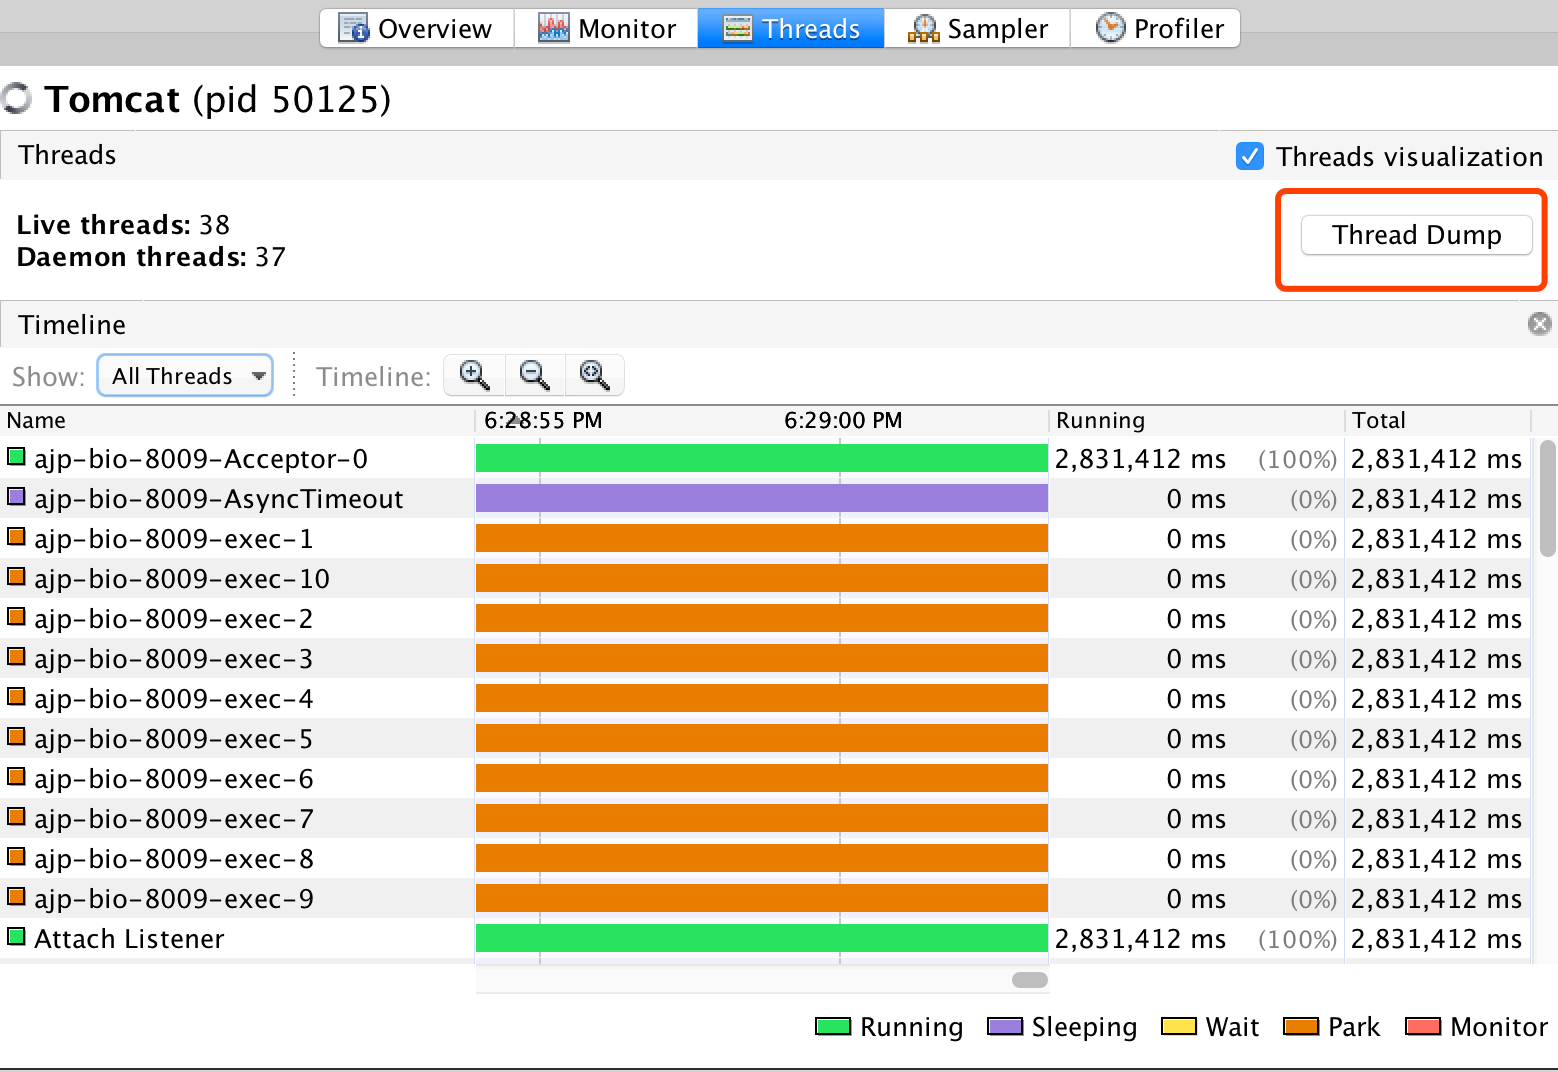Viewport: 1558px width, 1072px height.
Task: Select the ajp-bio-8009-Acceptor-0 thread row
Action: coord(765,459)
